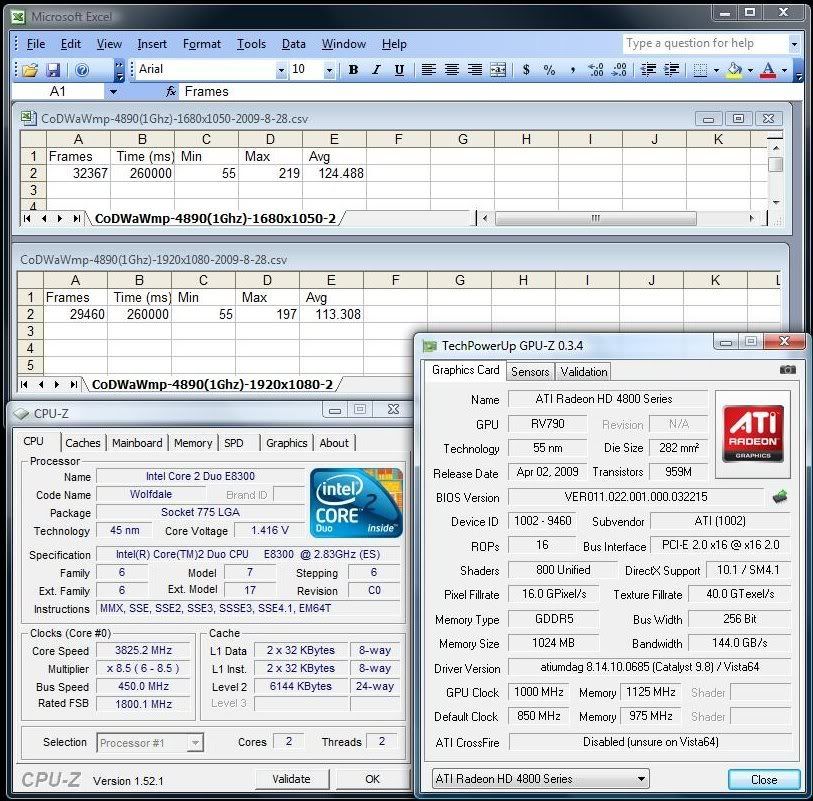Open CPU-Z Processor selection dropdown

pos(195,742)
